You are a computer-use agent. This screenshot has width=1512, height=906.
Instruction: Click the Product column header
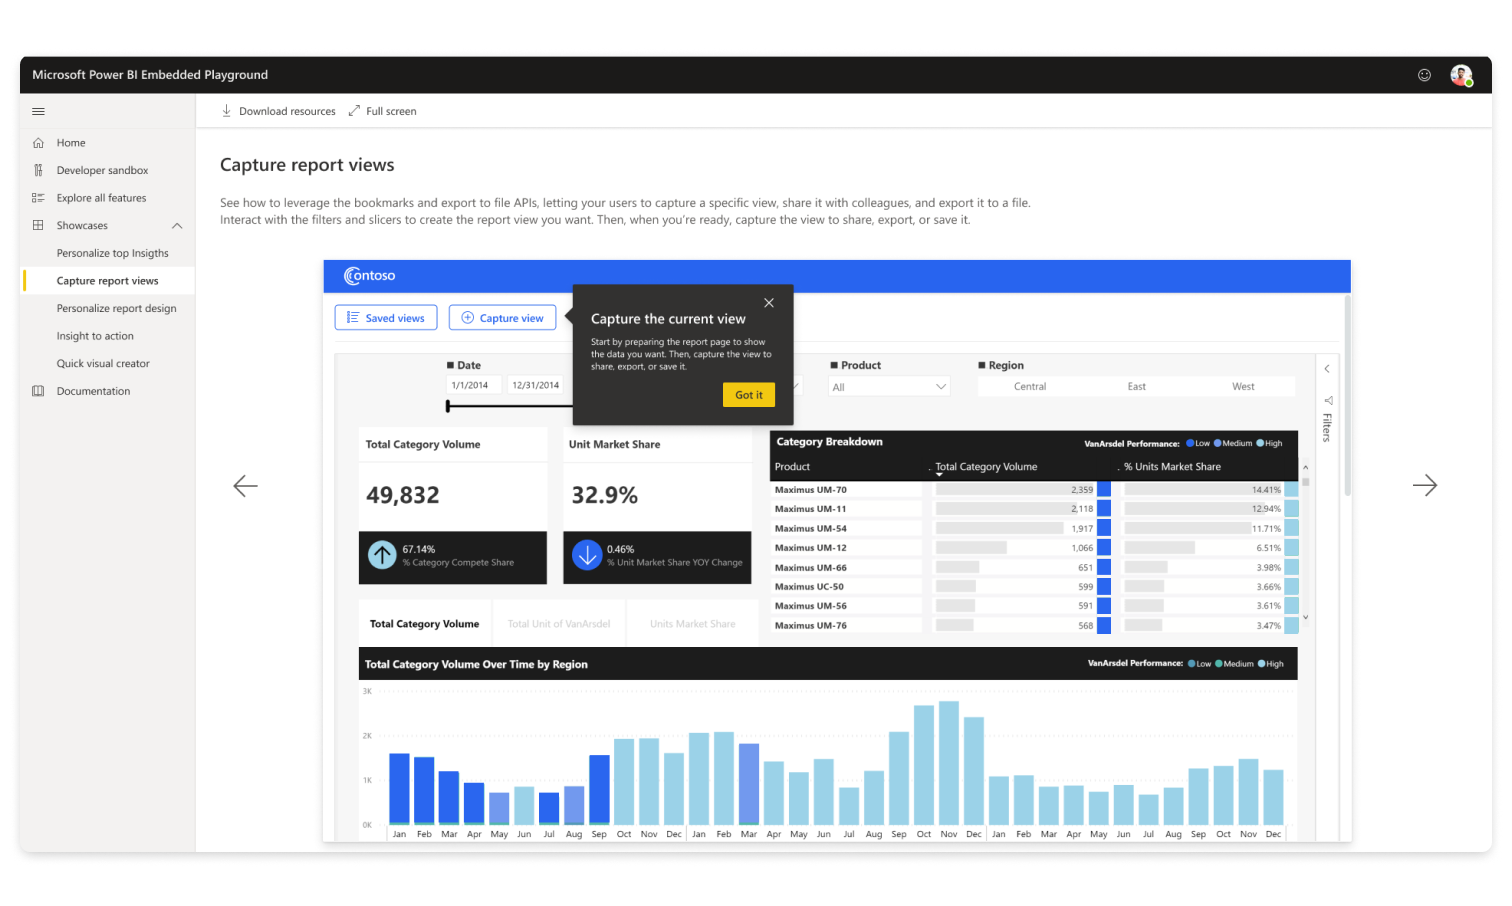(x=793, y=467)
